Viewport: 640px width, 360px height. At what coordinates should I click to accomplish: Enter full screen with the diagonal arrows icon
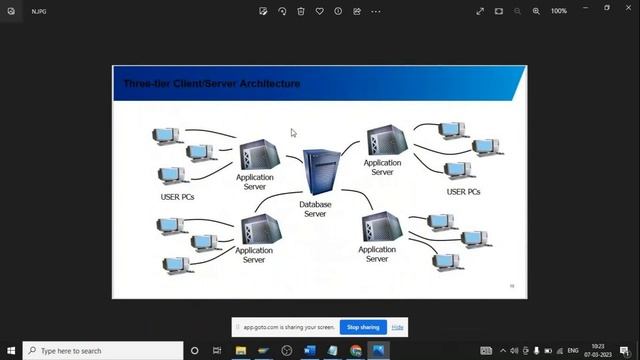[480, 11]
